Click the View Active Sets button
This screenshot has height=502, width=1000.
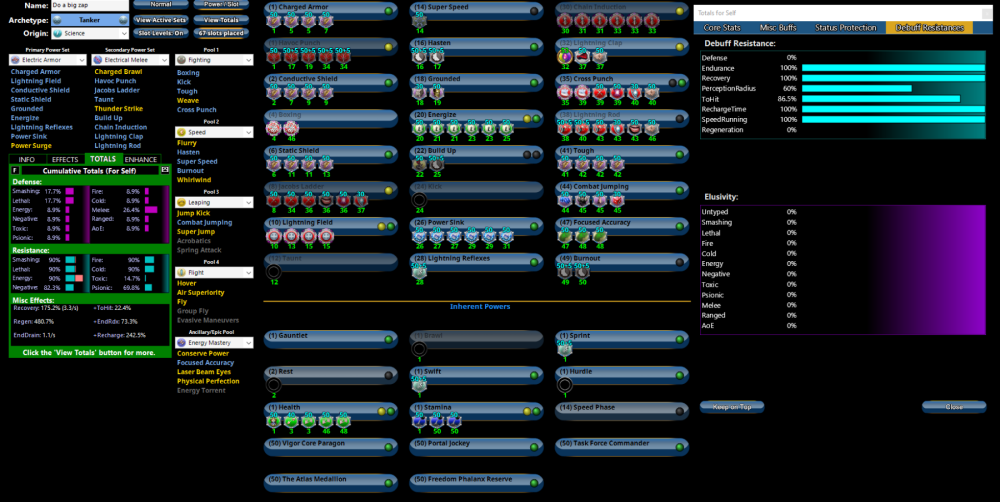pos(160,19)
